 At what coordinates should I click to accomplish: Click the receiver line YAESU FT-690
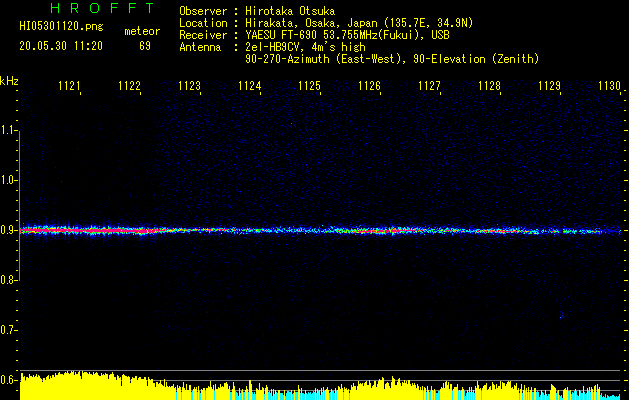pos(347,35)
